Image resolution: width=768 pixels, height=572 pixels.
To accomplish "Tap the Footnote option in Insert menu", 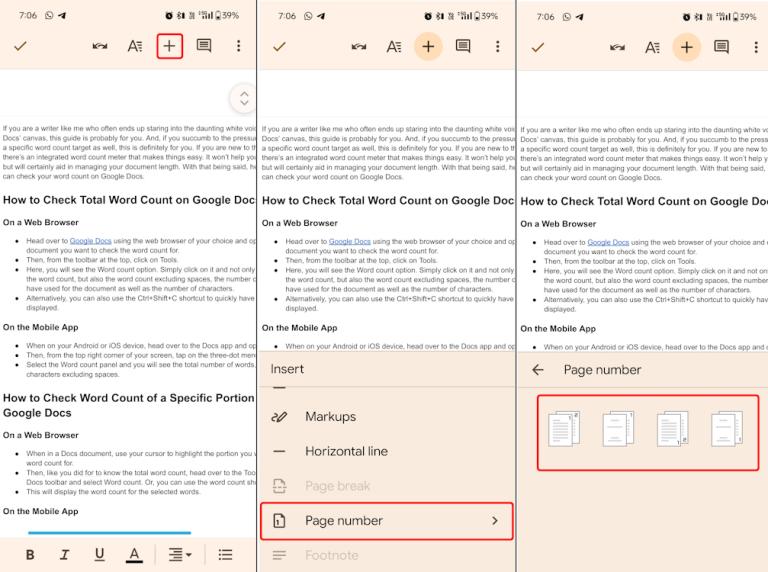I will point(331,556).
